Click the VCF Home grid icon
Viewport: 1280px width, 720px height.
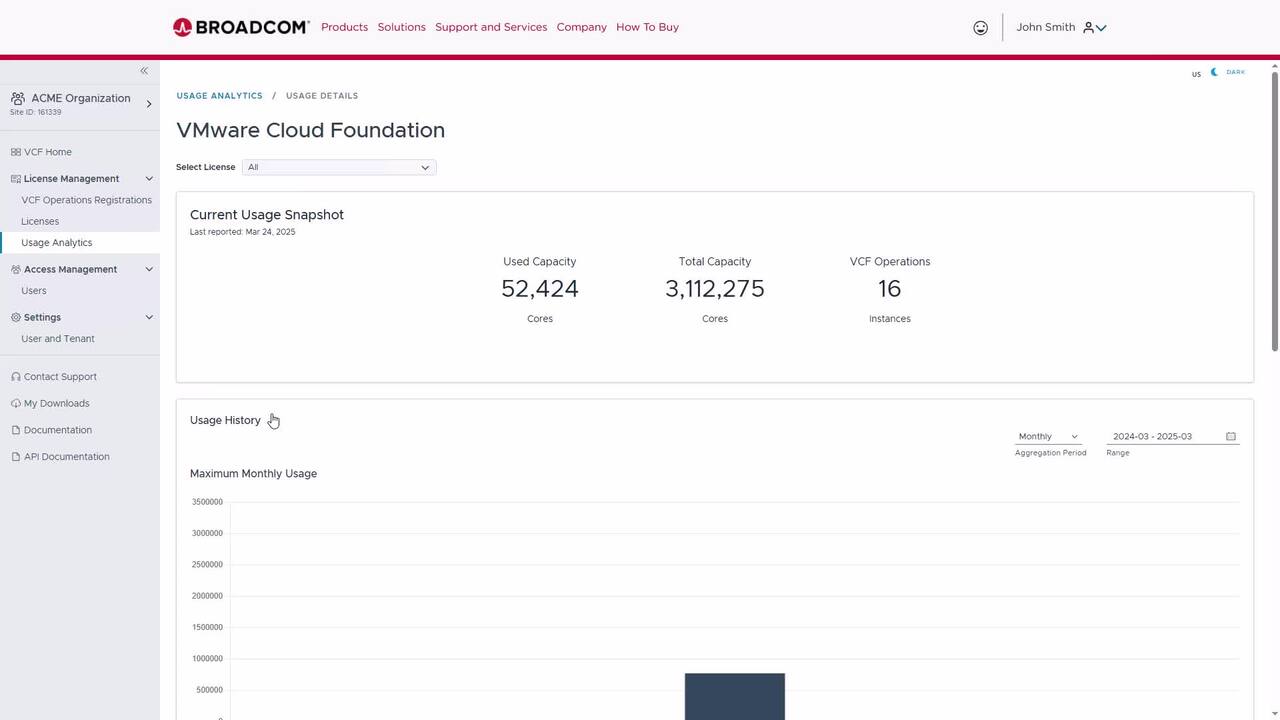15,152
